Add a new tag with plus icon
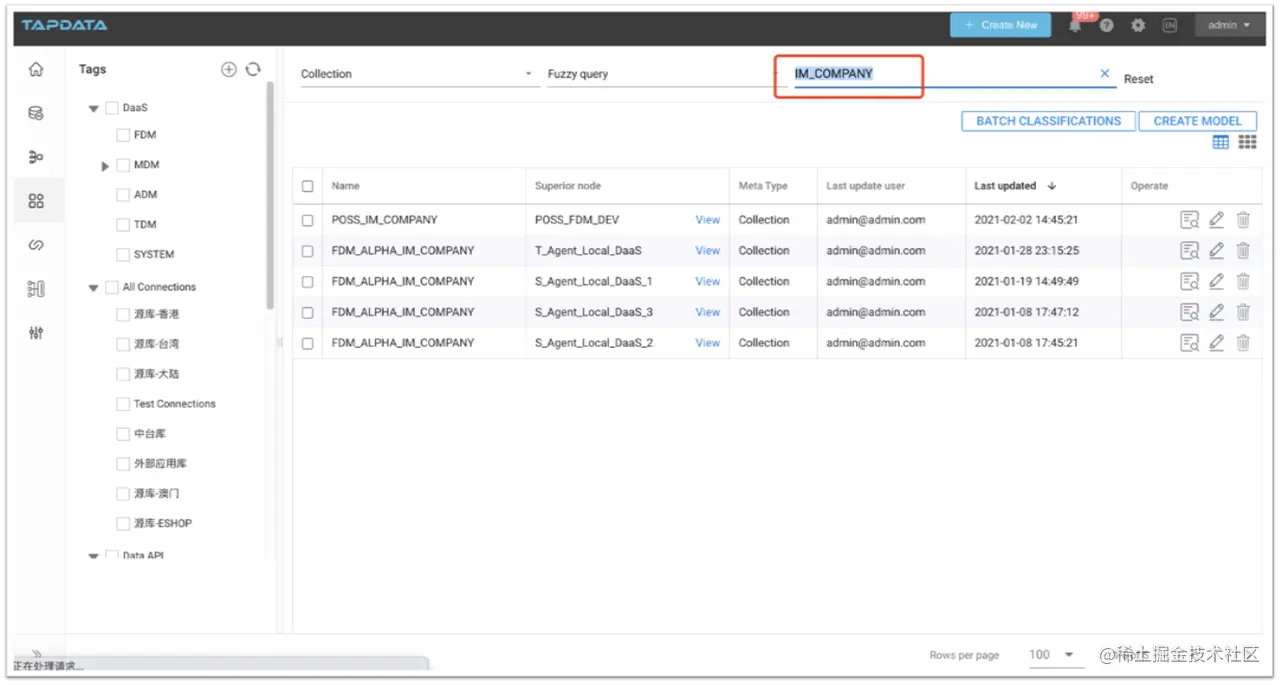This screenshot has height=685, width=1280. [x=228, y=69]
